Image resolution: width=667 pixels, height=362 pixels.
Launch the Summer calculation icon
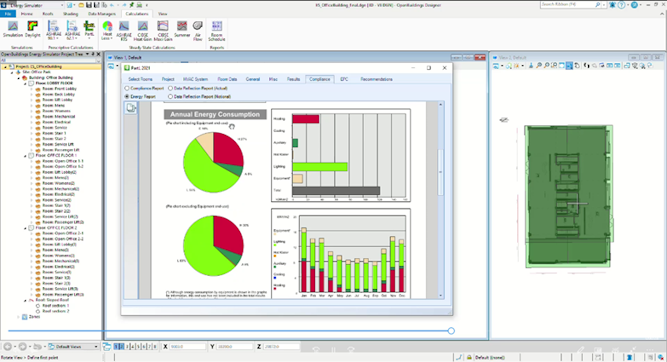(x=182, y=29)
